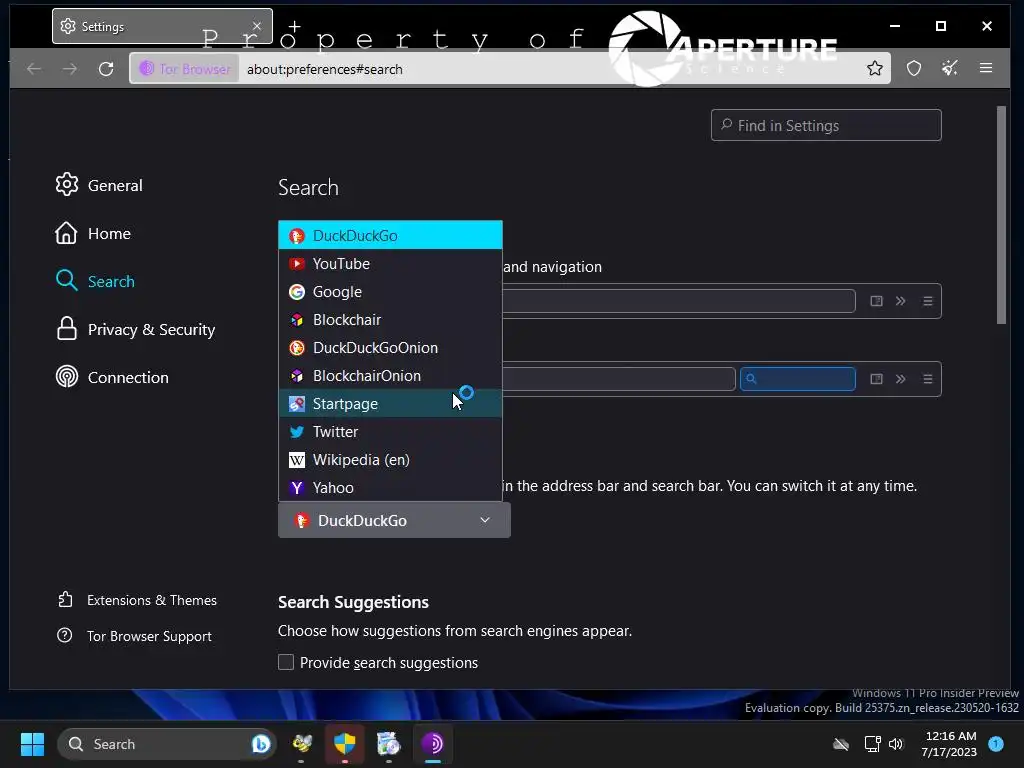This screenshot has height=768, width=1024.
Task: Bookmark this page with star icon
Action: [875, 69]
